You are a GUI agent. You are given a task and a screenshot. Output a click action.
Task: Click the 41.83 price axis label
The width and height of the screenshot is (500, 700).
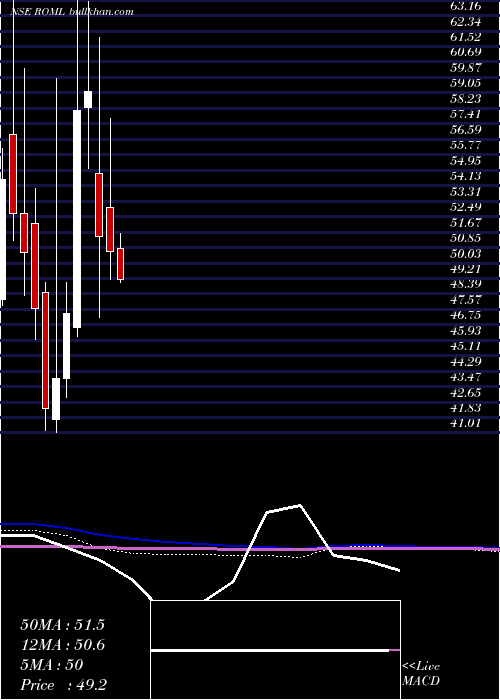466,408
